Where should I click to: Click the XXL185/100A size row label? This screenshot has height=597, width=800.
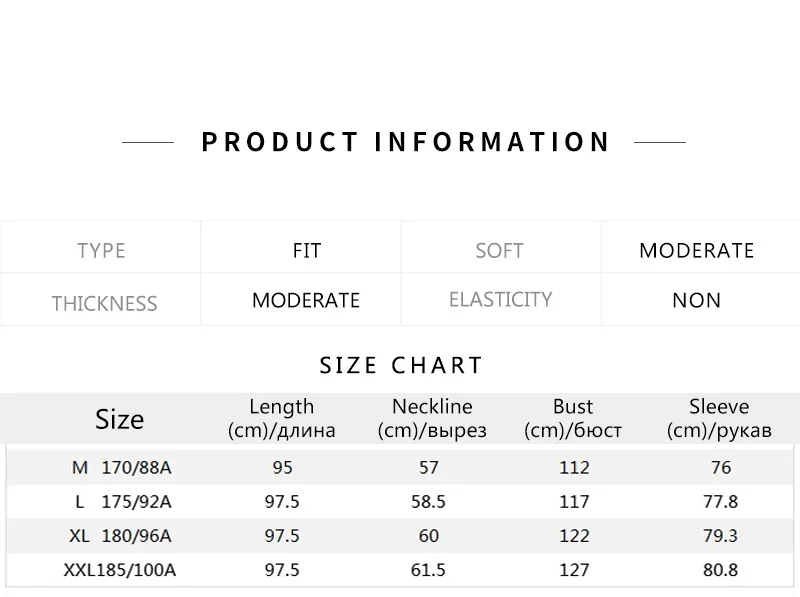click(121, 571)
